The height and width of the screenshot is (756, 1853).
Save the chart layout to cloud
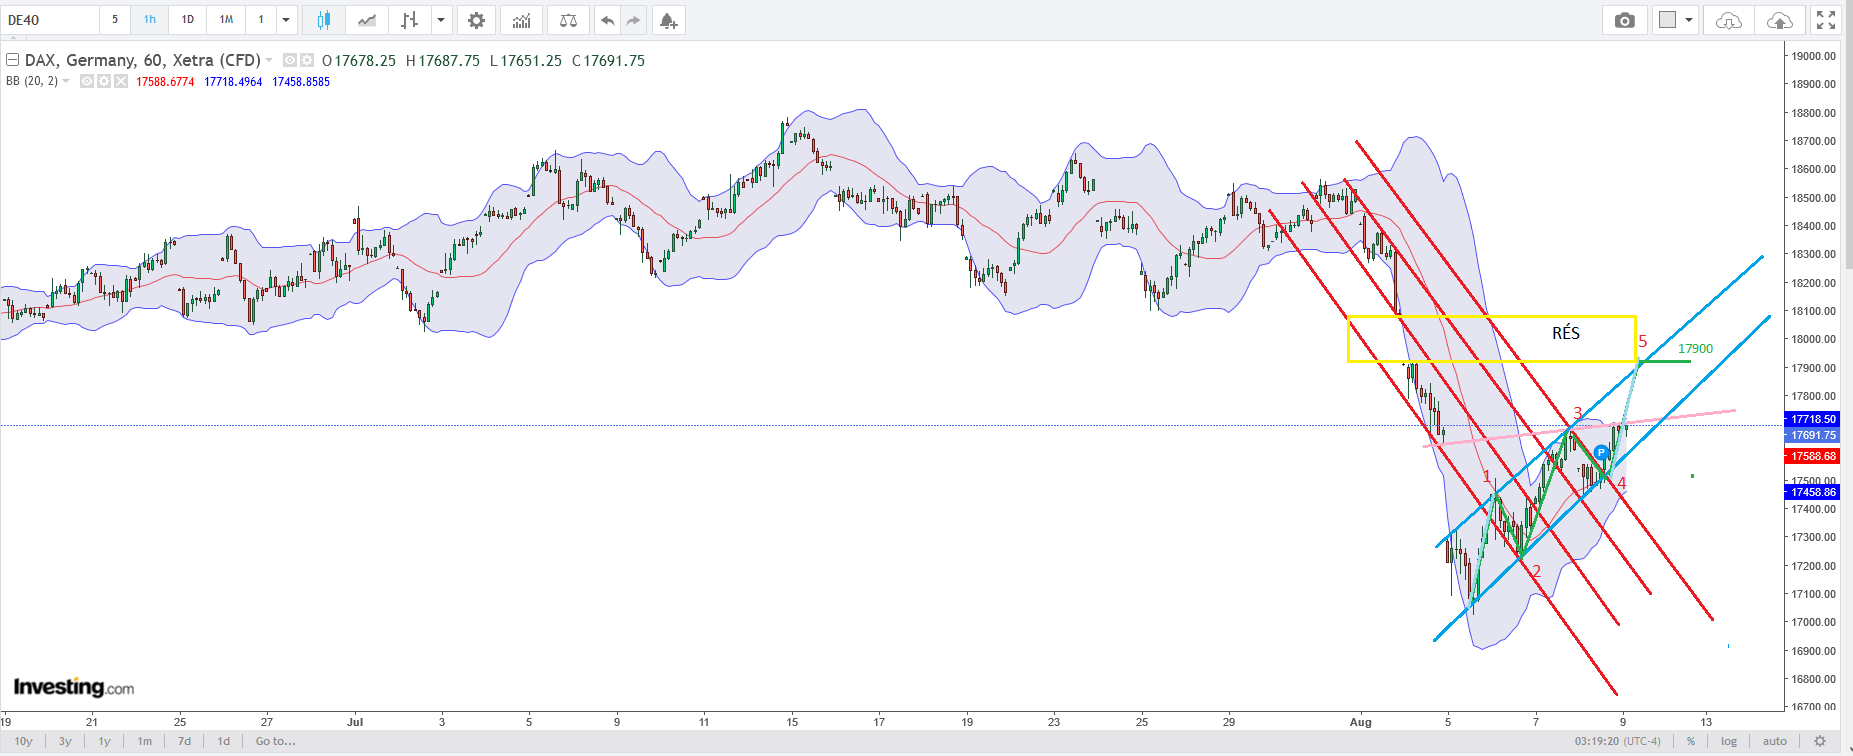pyautogui.click(x=1780, y=20)
